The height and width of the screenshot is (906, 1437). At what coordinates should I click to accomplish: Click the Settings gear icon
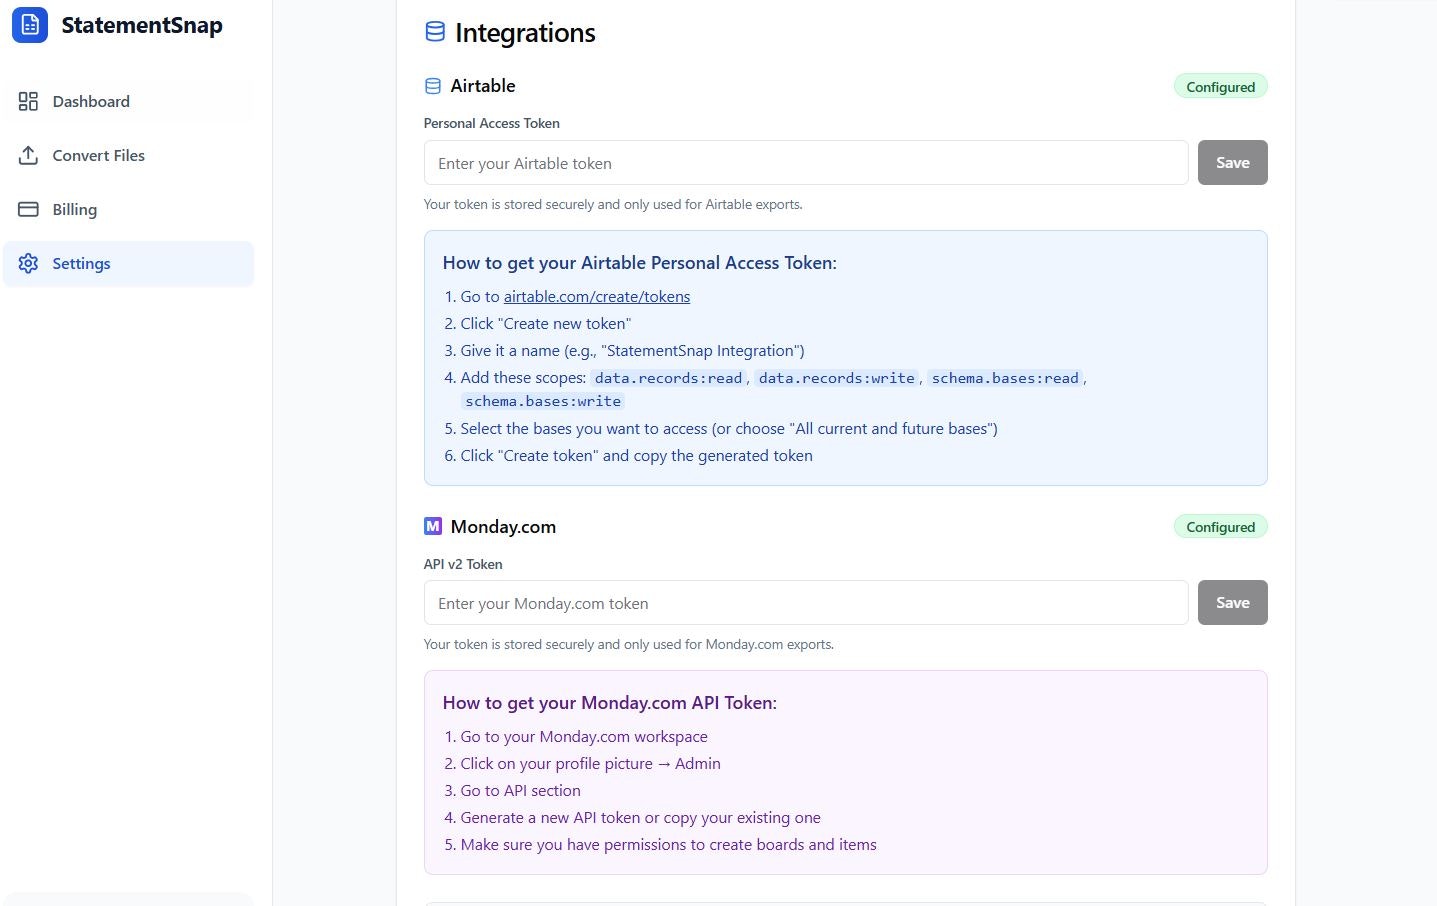click(28, 263)
